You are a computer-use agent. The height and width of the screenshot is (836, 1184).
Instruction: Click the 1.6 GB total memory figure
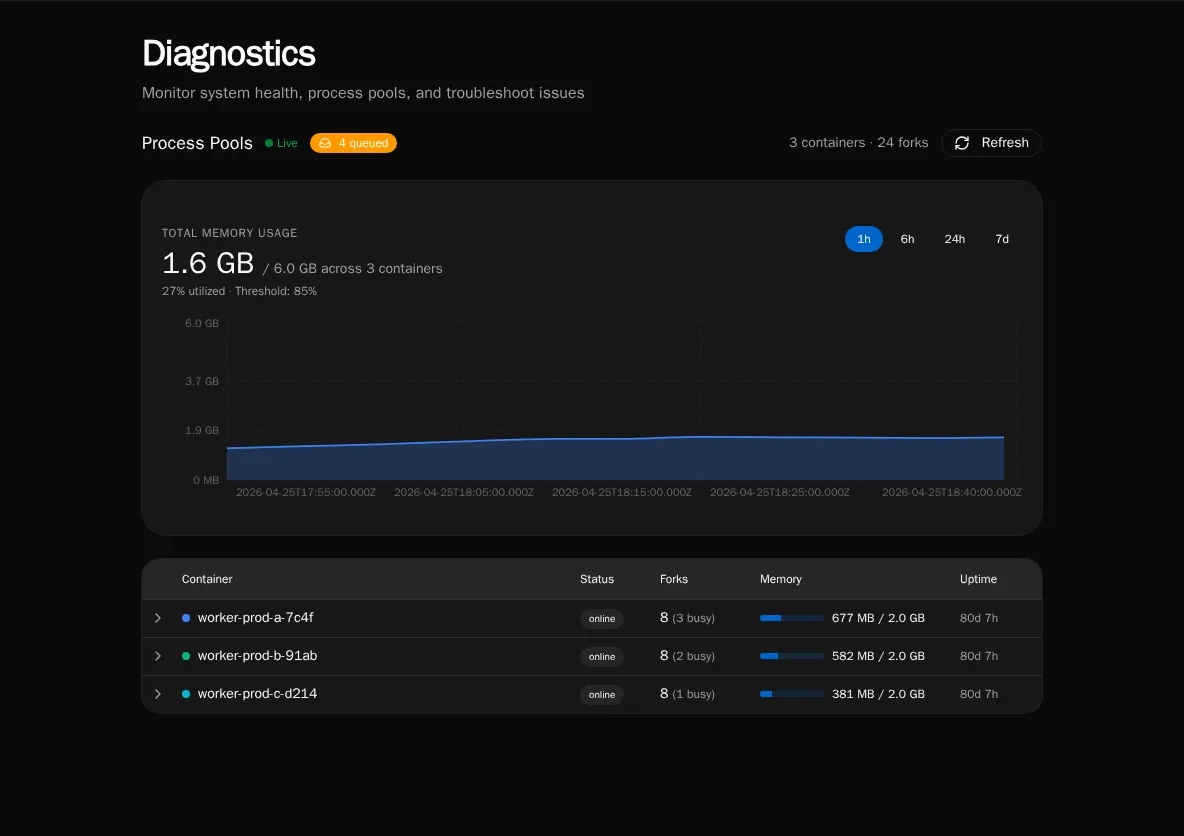coord(208,264)
